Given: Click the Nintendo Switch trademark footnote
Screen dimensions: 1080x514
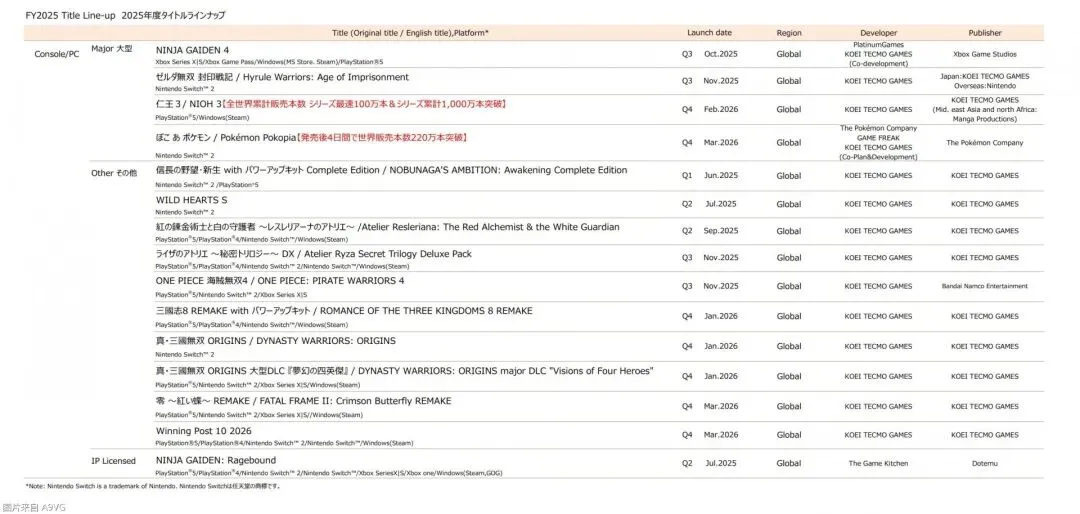Looking at the screenshot, I should coord(154,486).
